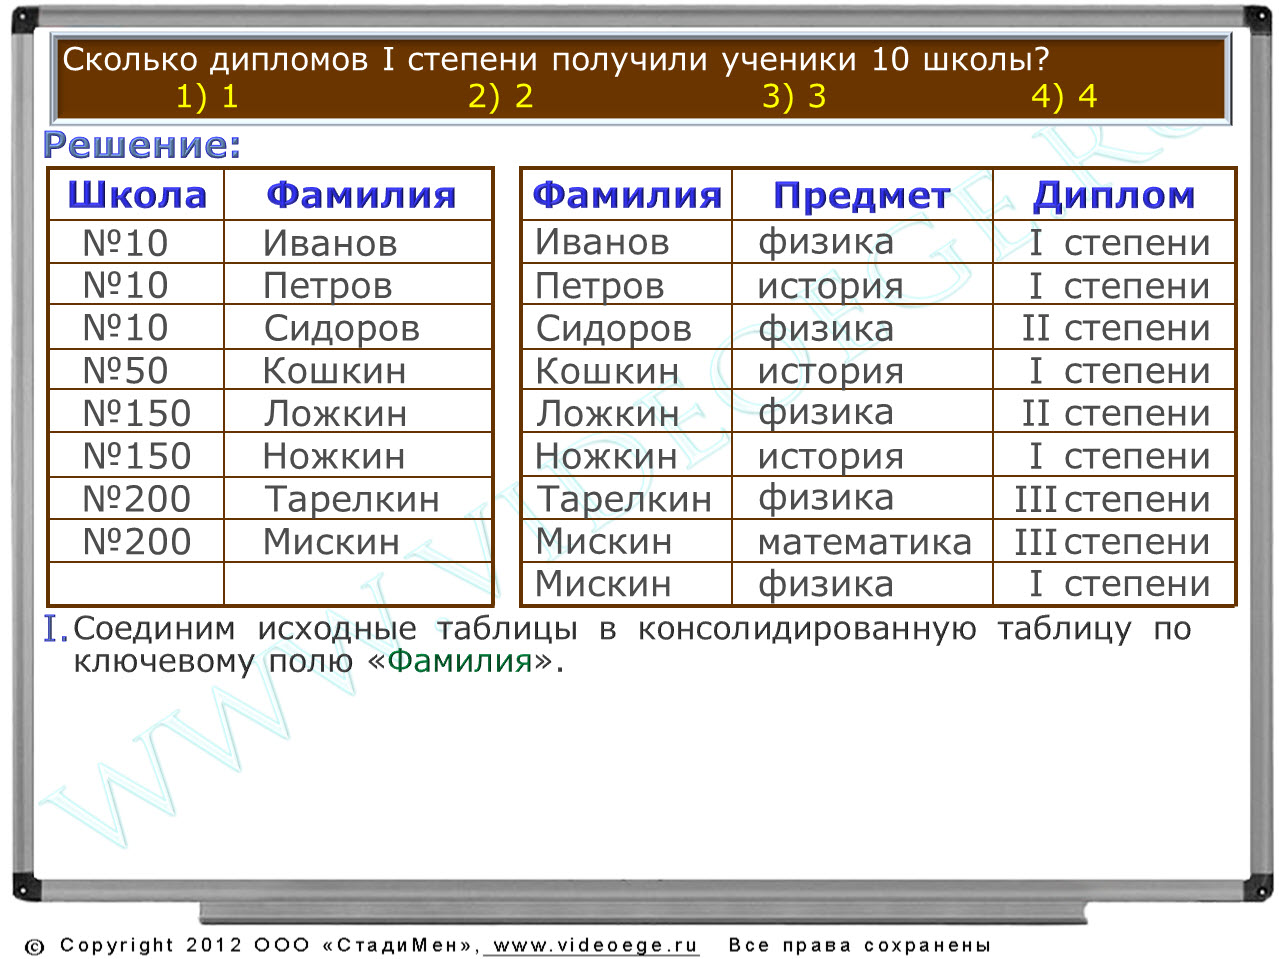This screenshot has height=959, width=1279.
Task: Click "Тарелкин" in the Предмет table
Action: point(624,500)
